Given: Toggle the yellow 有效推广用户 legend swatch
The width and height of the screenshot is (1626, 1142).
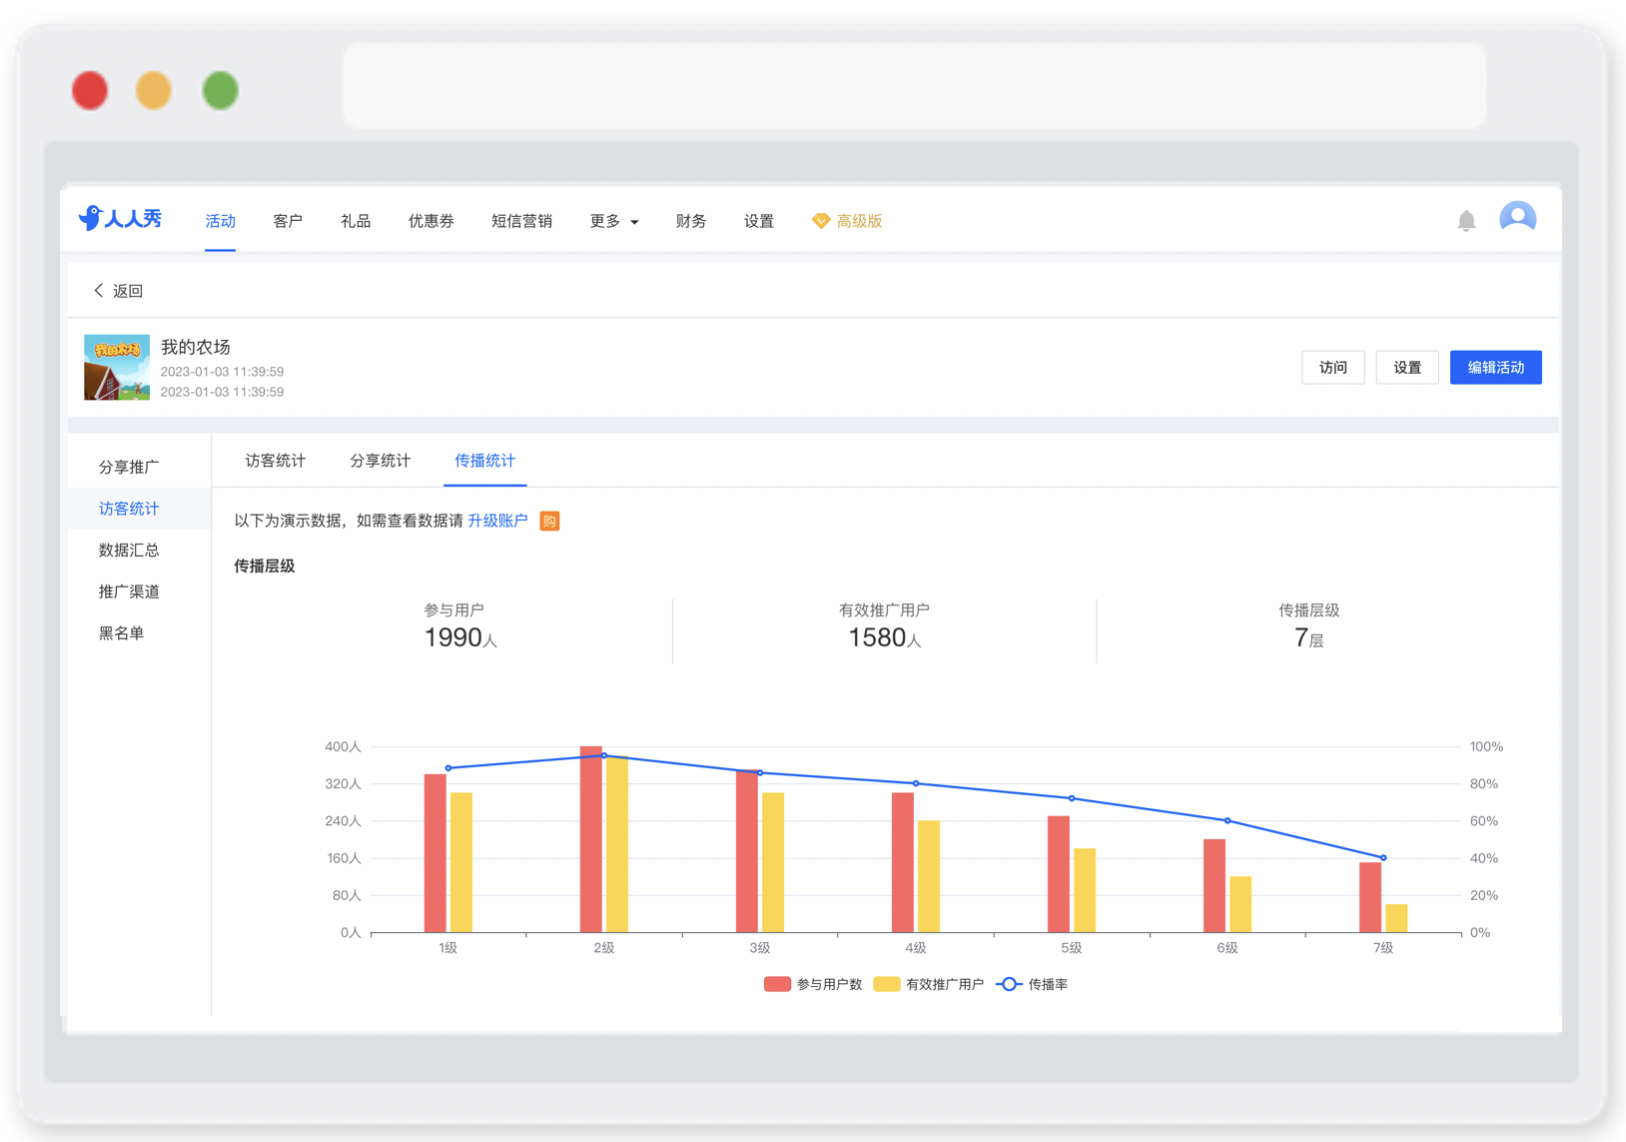Looking at the screenshot, I should pyautogui.click(x=886, y=984).
